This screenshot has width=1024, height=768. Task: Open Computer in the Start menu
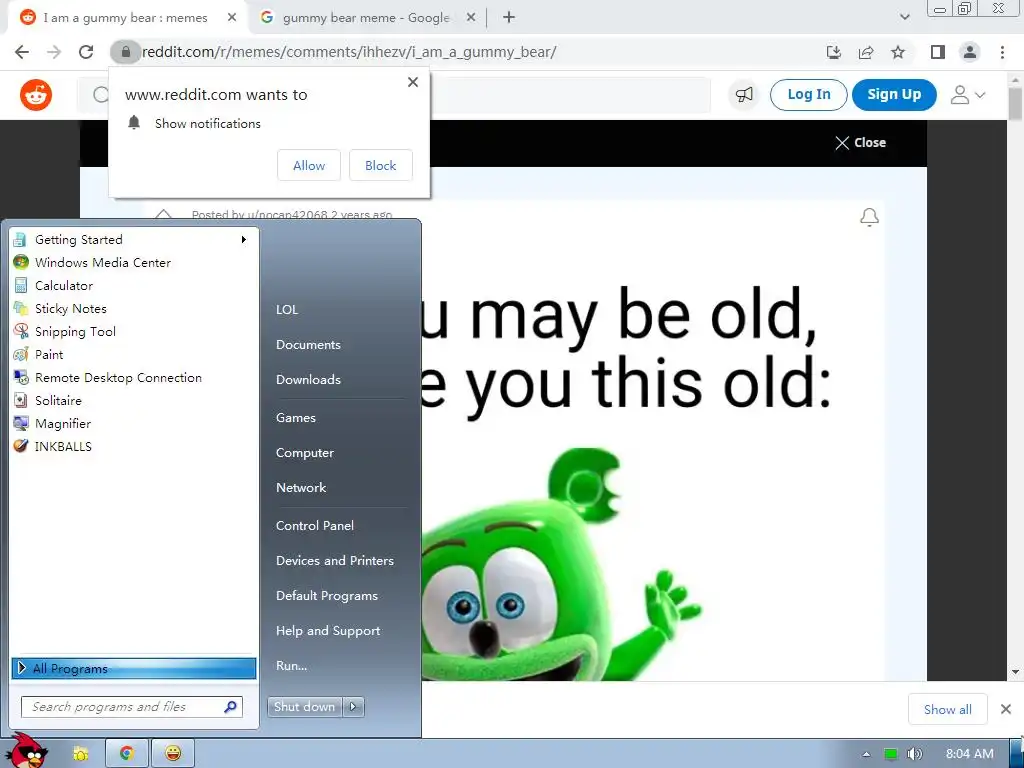[x=304, y=453]
